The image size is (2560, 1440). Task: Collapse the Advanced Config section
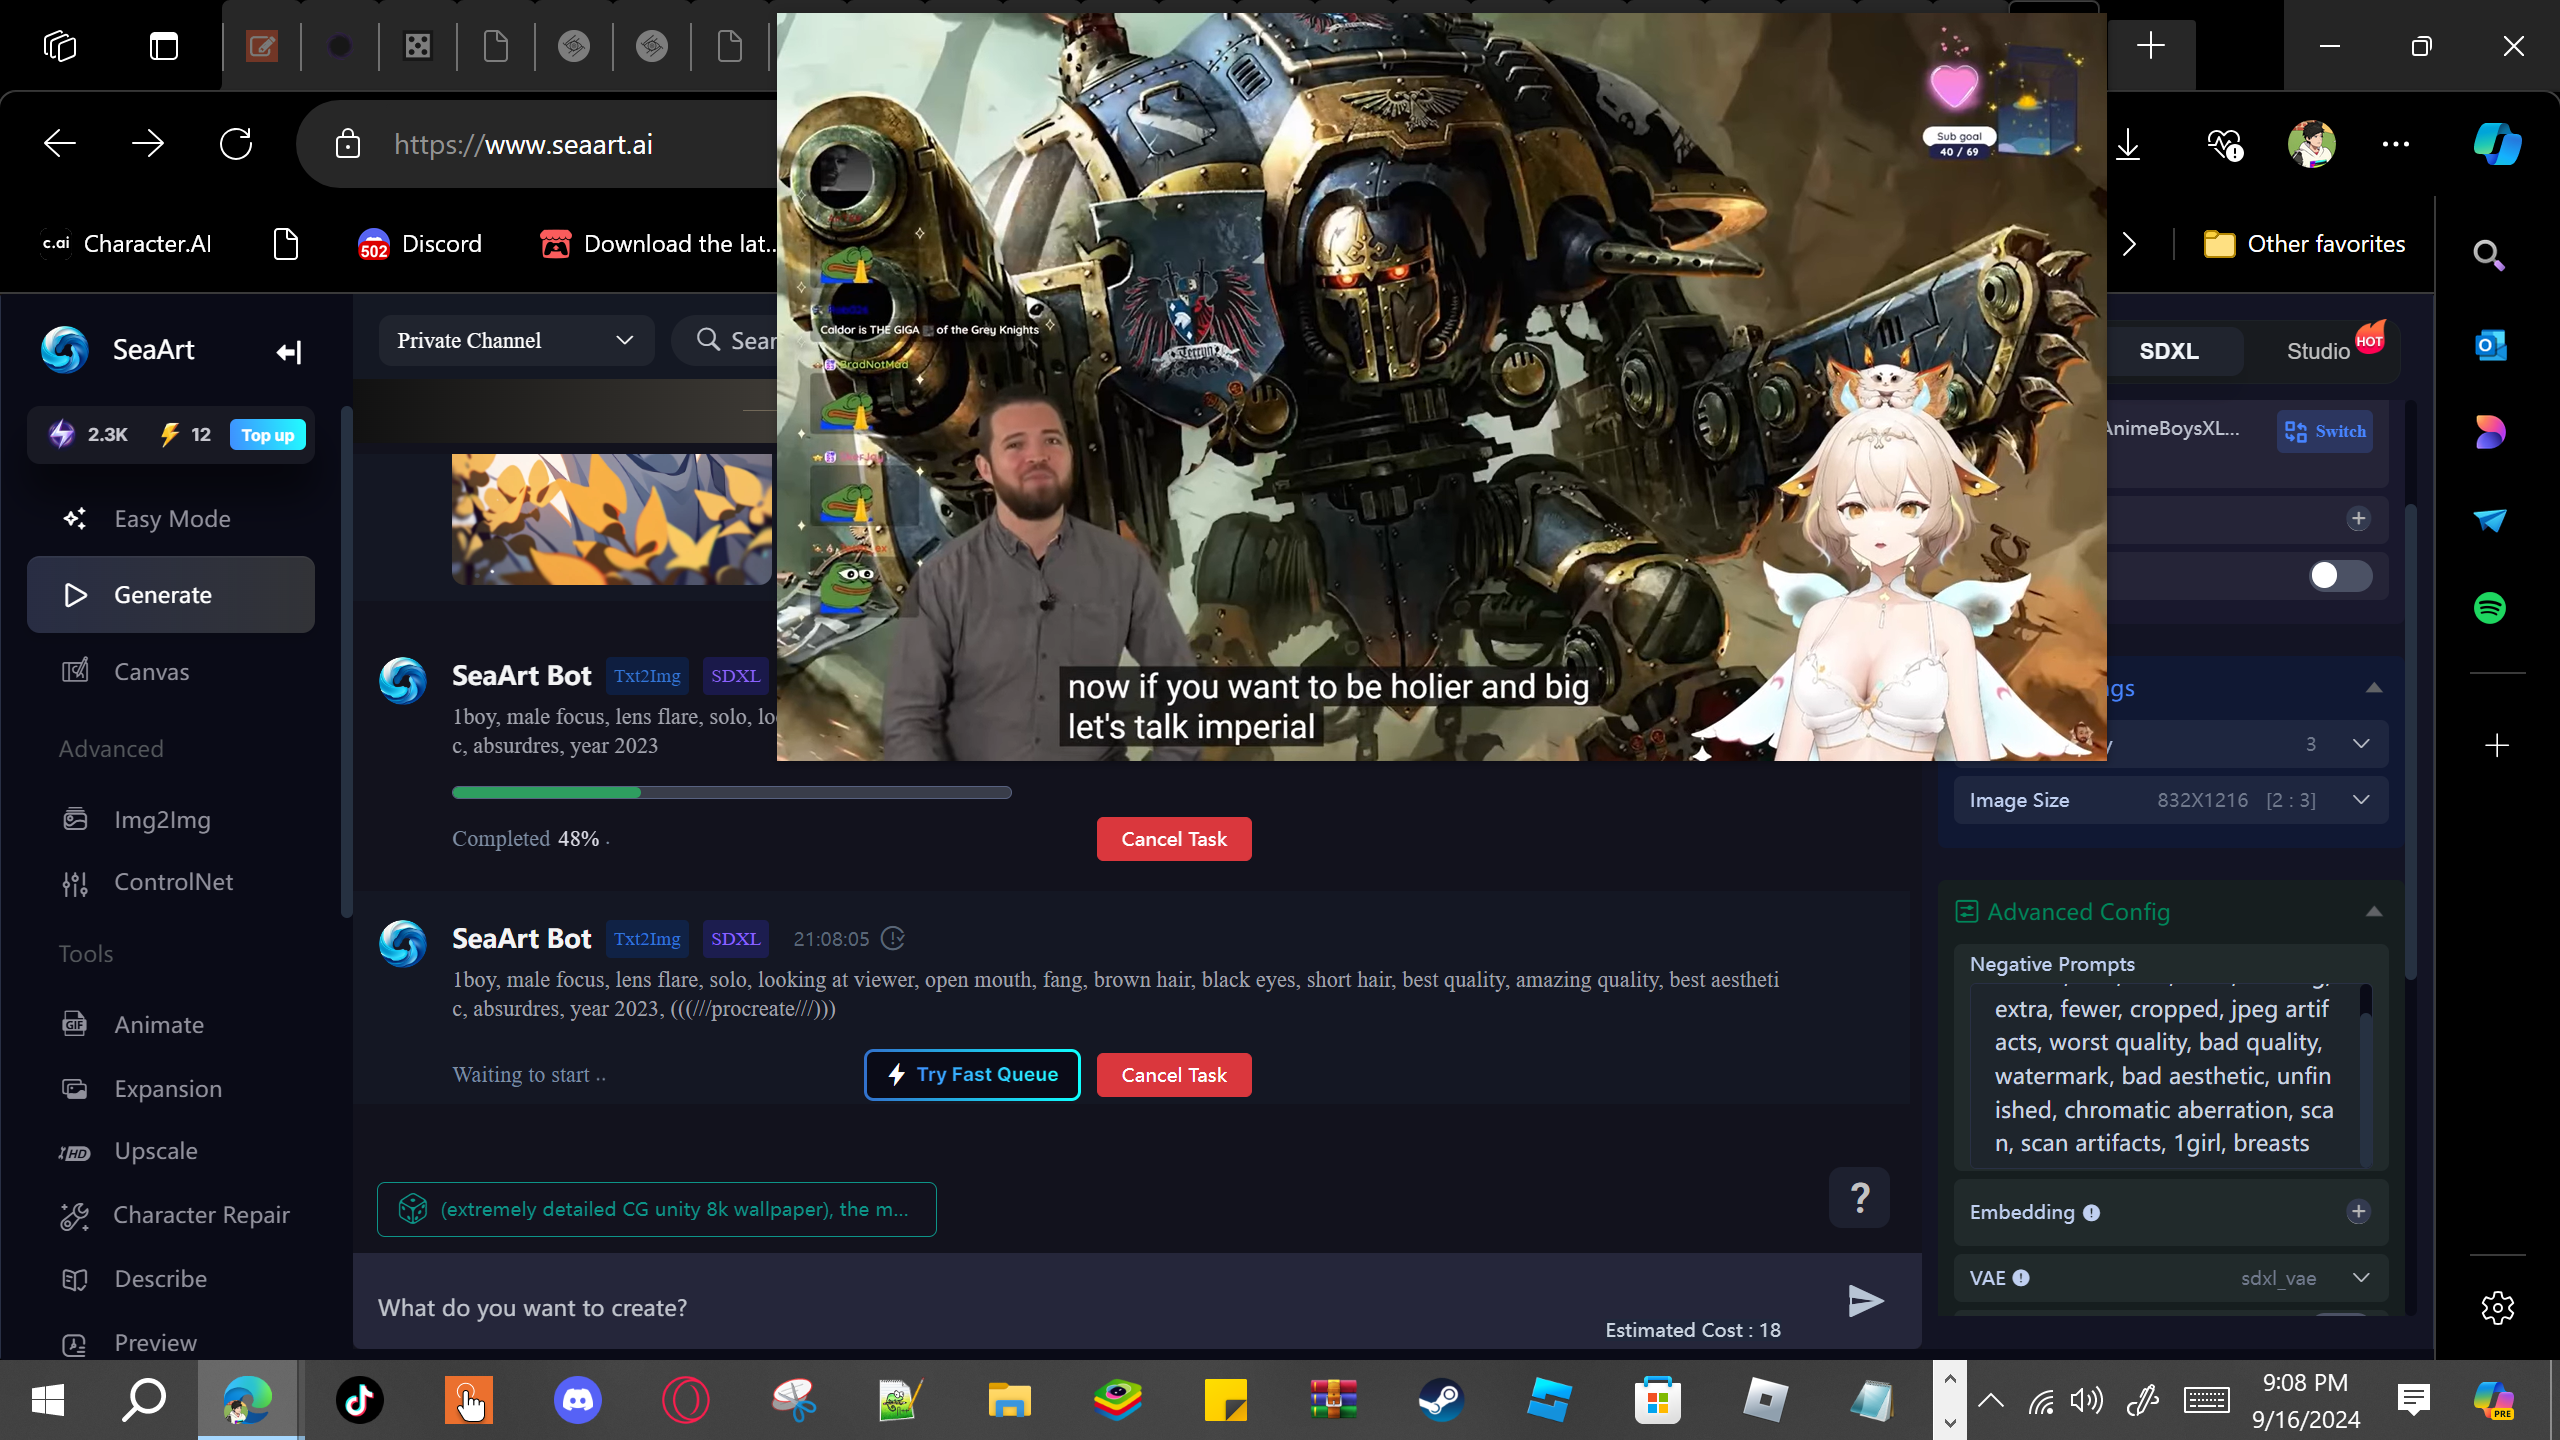pyautogui.click(x=2374, y=912)
